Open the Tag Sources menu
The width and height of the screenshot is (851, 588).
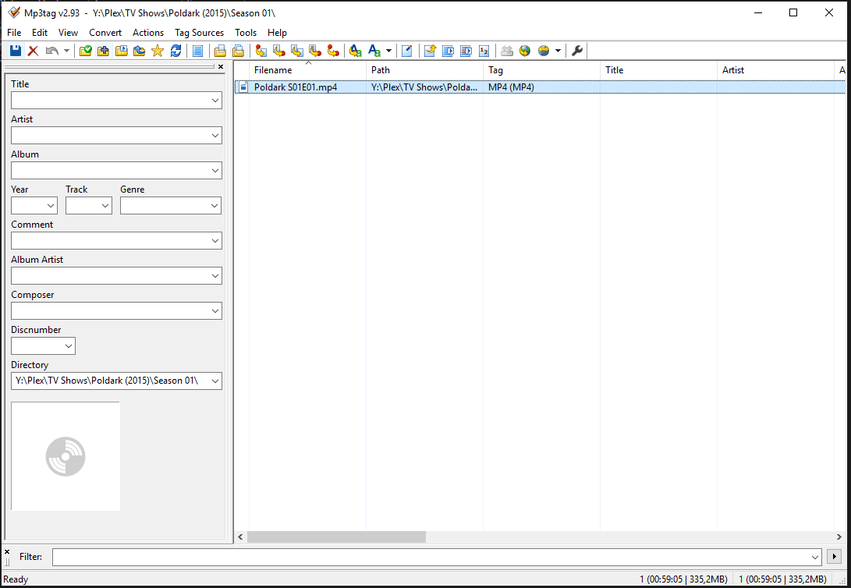tap(199, 33)
